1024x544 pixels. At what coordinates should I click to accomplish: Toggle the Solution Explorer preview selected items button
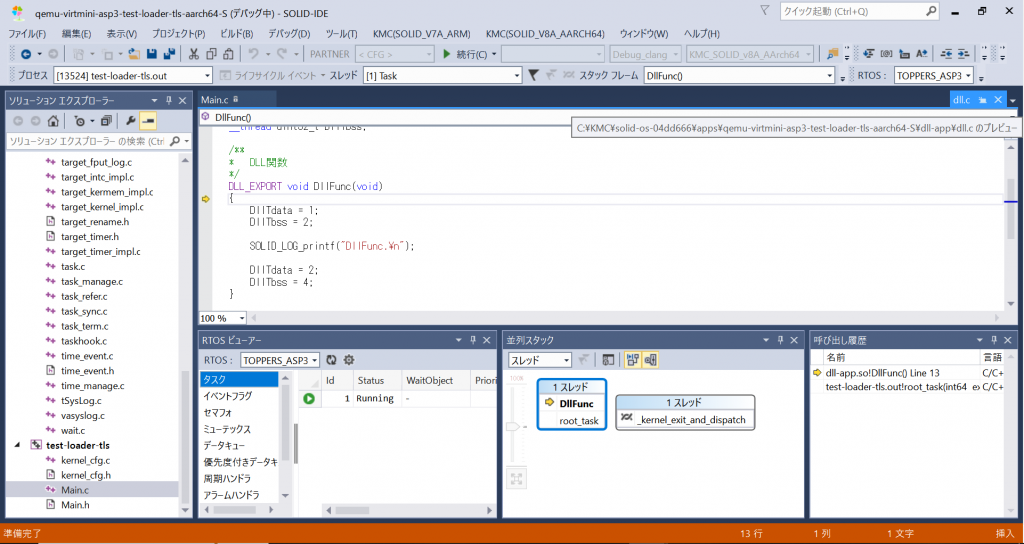tap(148, 121)
